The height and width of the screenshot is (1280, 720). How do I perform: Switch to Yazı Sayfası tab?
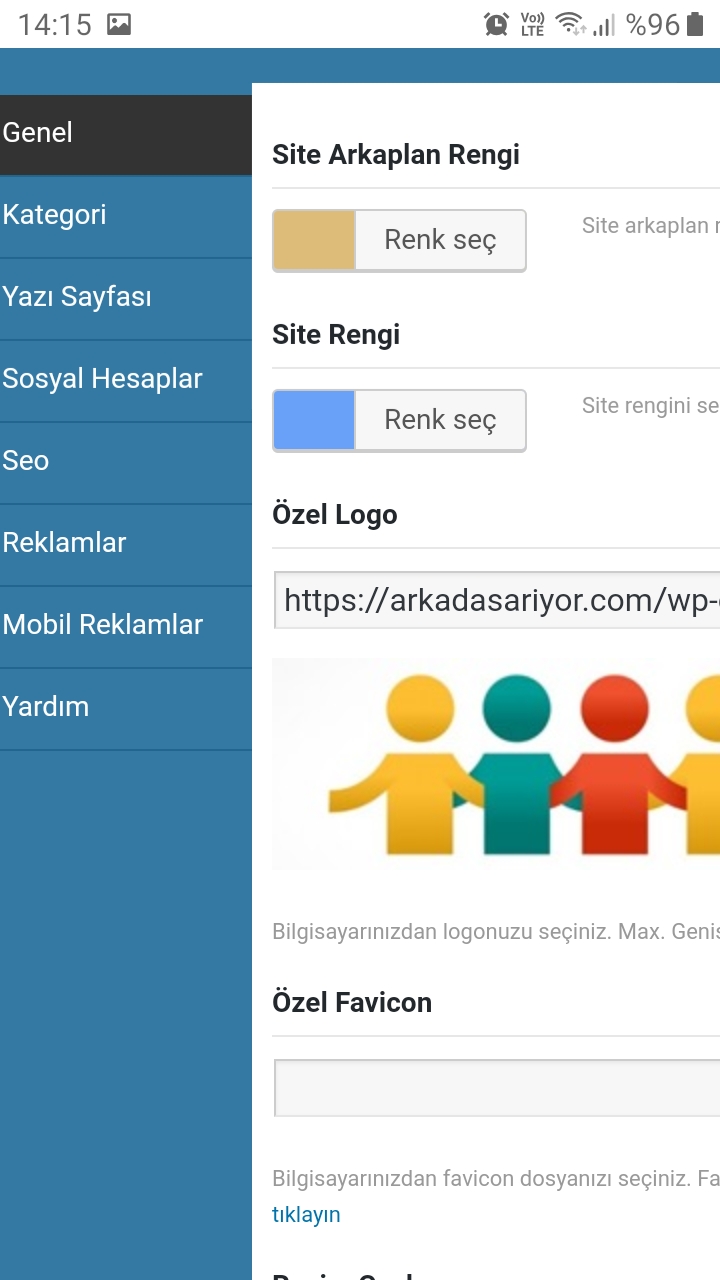click(126, 299)
